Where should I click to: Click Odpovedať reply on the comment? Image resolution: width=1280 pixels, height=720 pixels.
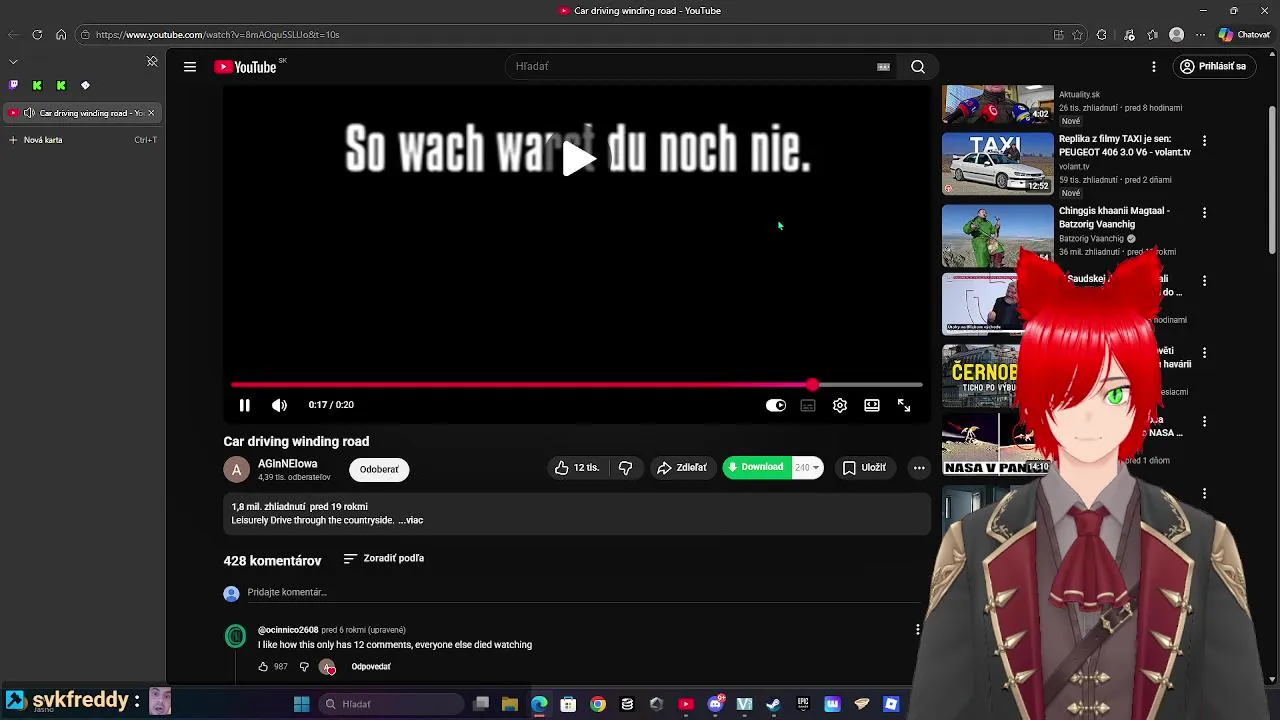point(371,667)
